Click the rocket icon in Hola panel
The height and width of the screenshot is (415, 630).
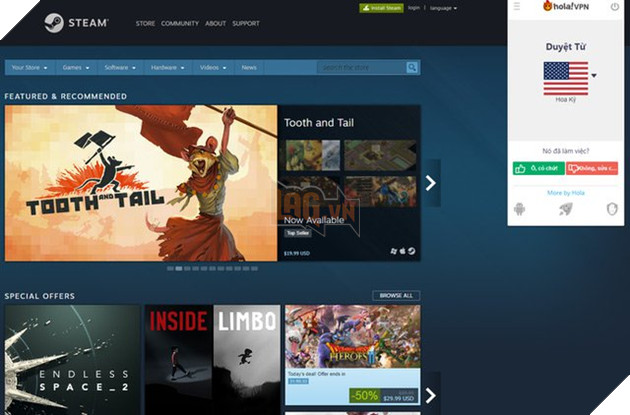click(565, 209)
